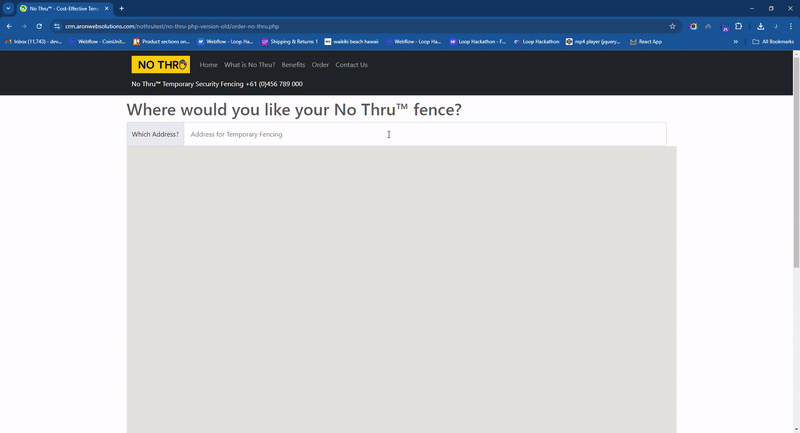Expand the tab search dropdown arrow
Image resolution: width=800 pixels, height=433 pixels.
[8, 8]
